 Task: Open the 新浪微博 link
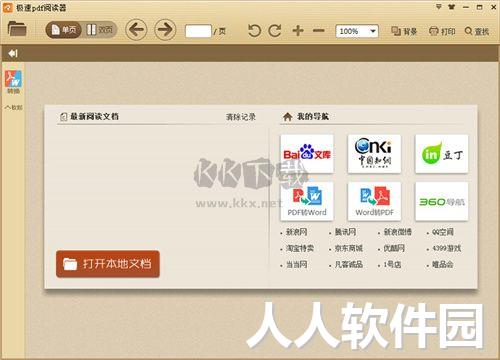click(398, 232)
